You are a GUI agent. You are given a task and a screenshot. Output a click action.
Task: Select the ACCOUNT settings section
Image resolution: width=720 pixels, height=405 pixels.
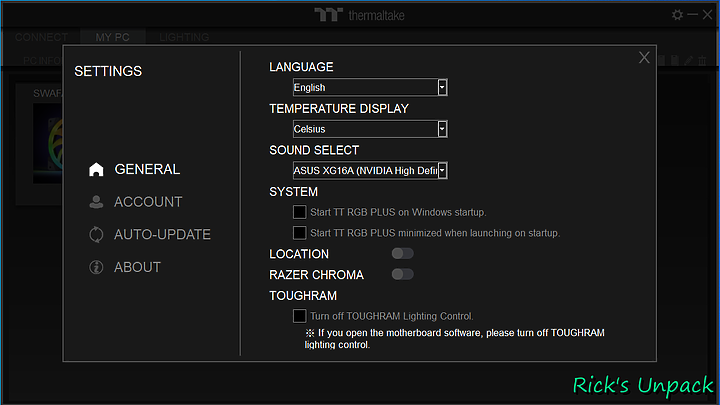coord(148,202)
